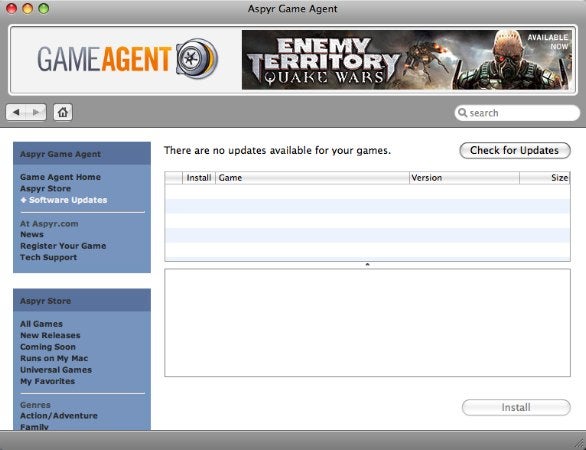Open Tech Support link
Screen dimensions: 586x450
49,258
